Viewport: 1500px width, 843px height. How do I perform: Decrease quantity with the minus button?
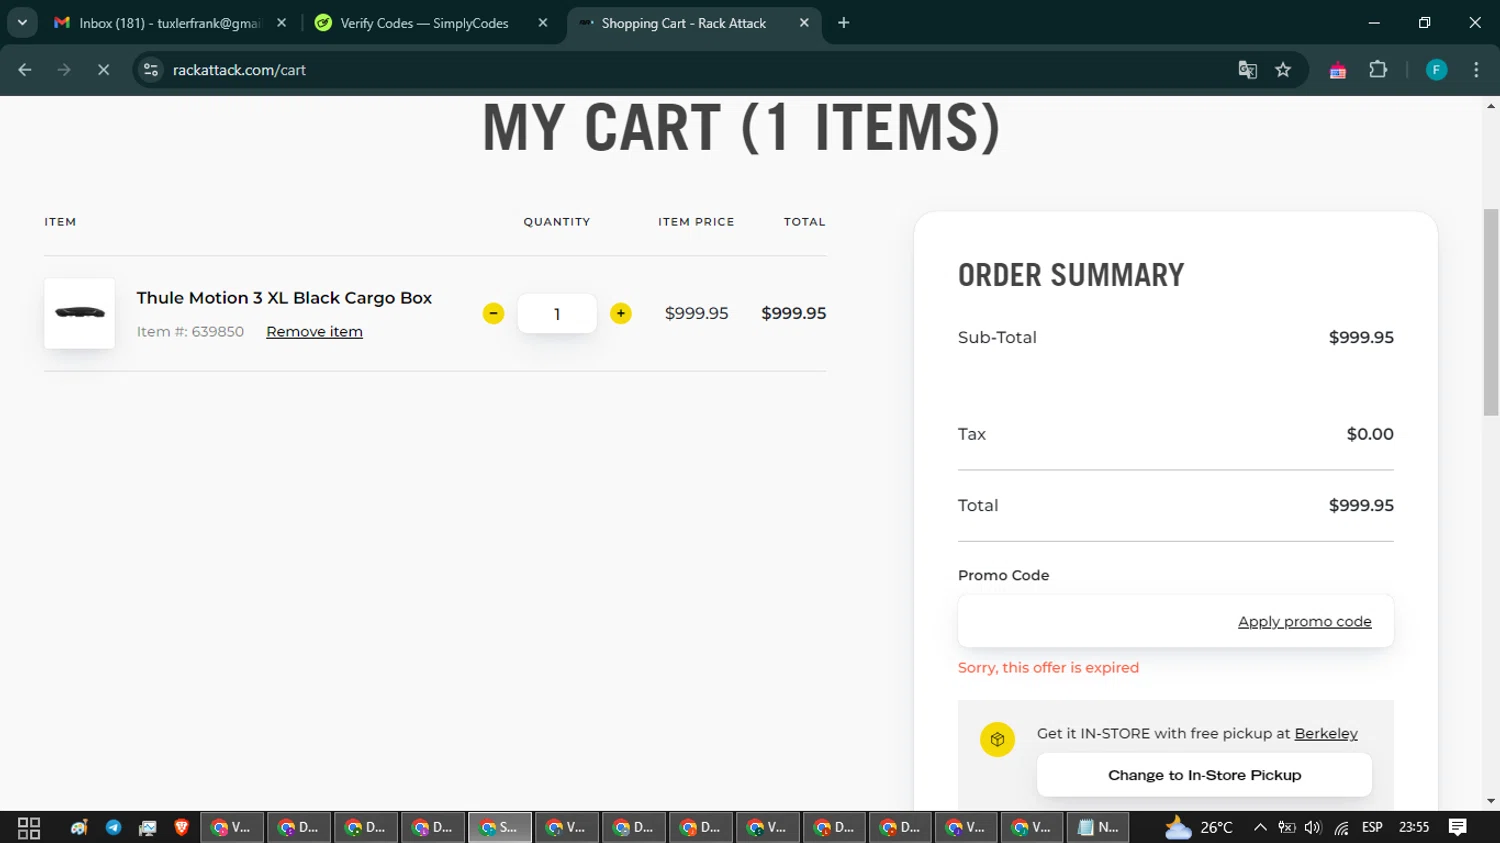click(x=493, y=314)
